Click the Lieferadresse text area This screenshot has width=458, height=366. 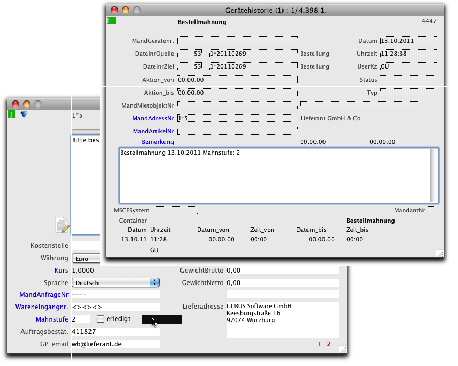(283, 320)
